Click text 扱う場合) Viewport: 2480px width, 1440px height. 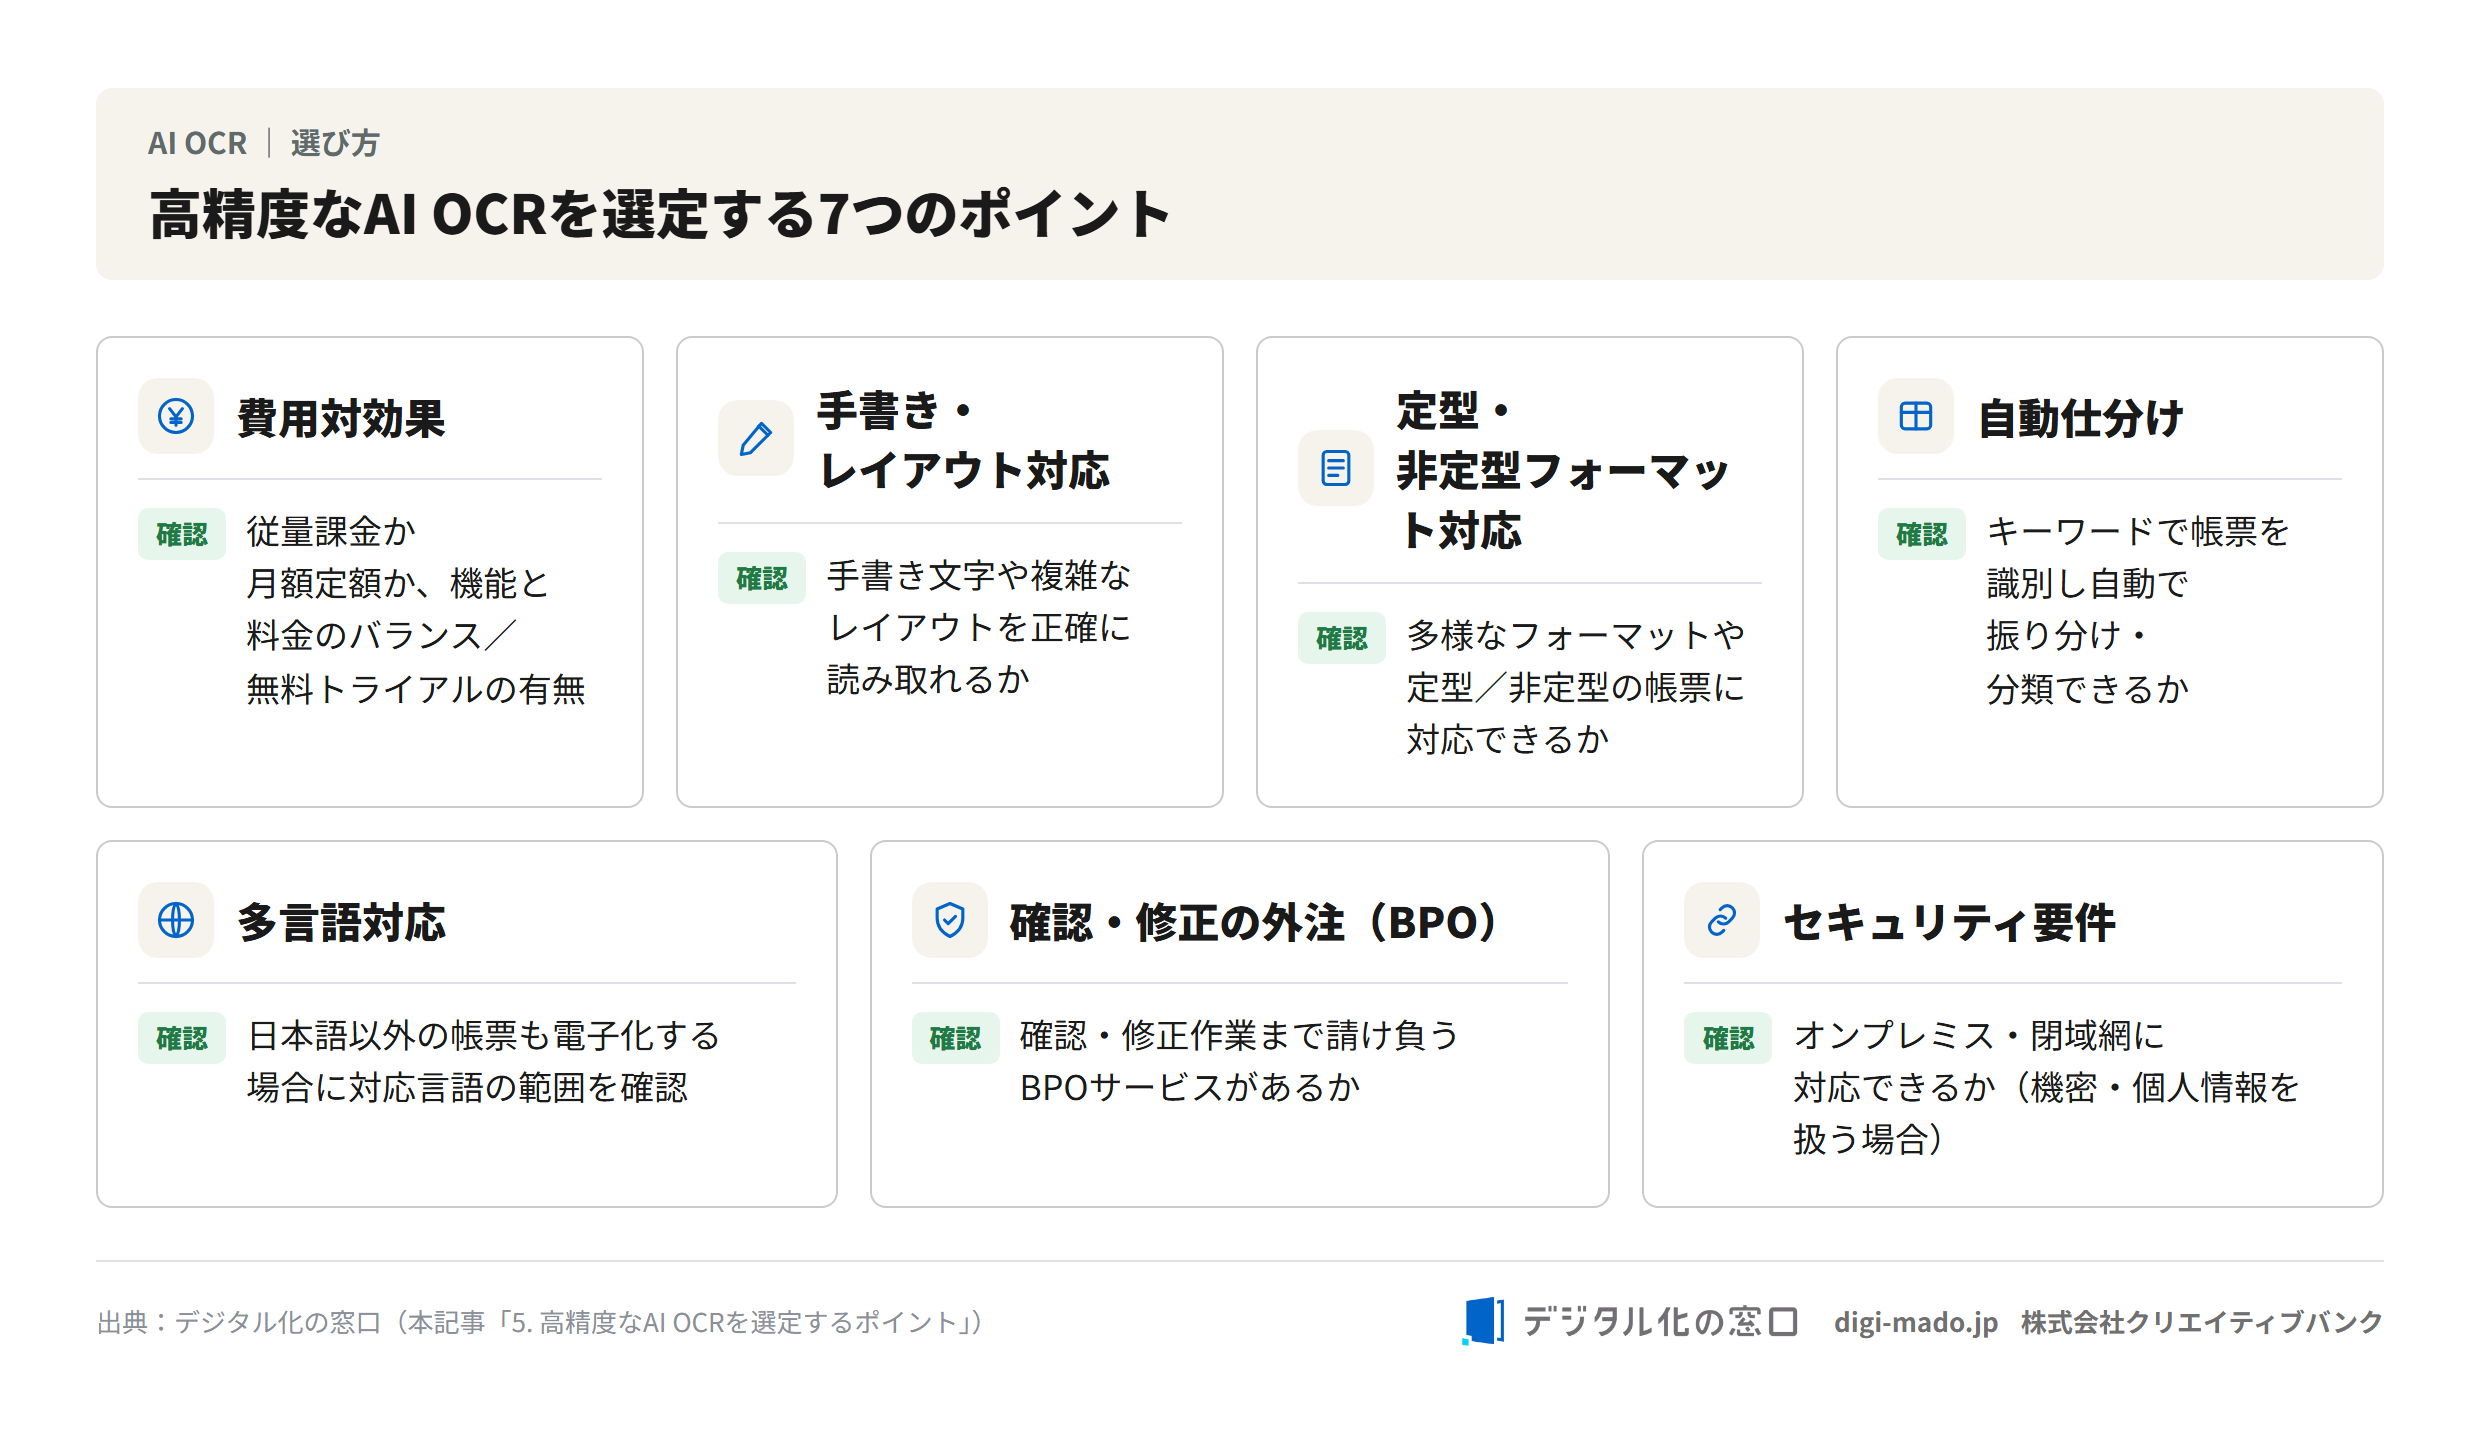pyautogui.click(x=1868, y=1139)
